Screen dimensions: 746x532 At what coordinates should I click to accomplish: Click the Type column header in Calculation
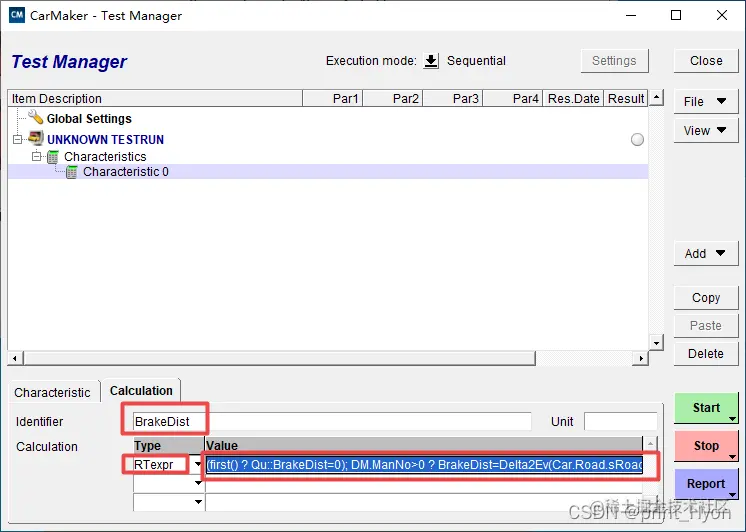click(169, 445)
